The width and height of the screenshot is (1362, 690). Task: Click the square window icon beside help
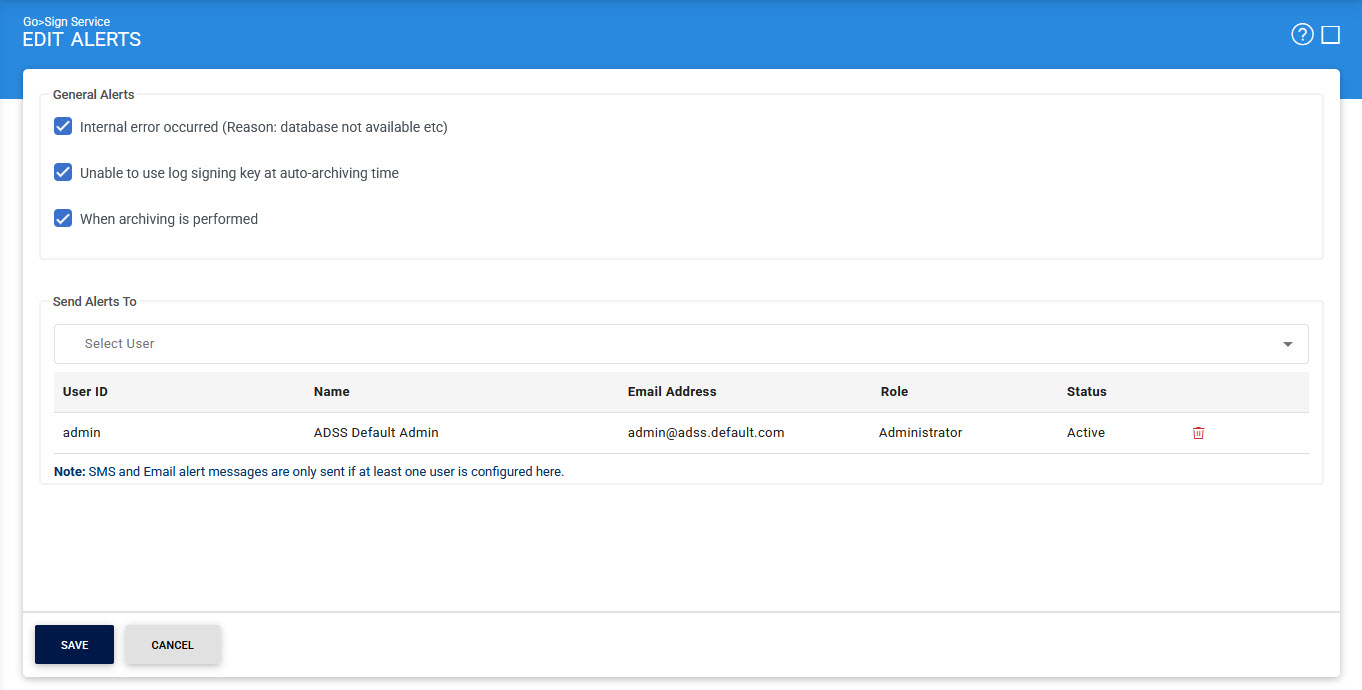pyautogui.click(x=1330, y=35)
